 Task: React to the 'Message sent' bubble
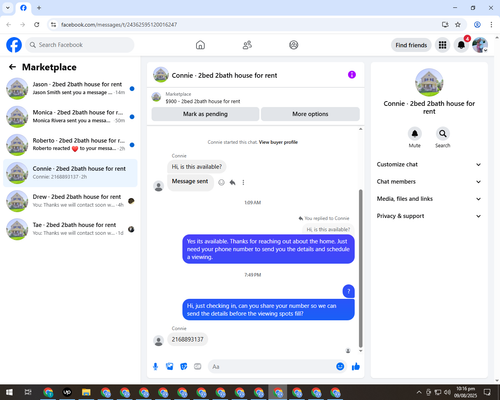(x=221, y=182)
